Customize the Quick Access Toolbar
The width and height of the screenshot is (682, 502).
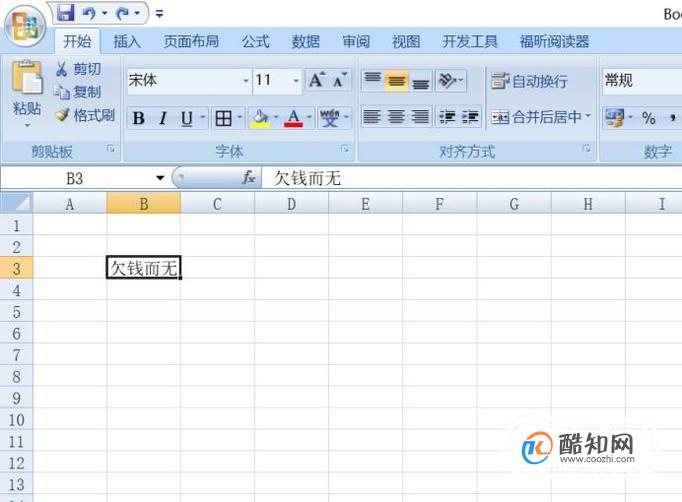tap(159, 14)
